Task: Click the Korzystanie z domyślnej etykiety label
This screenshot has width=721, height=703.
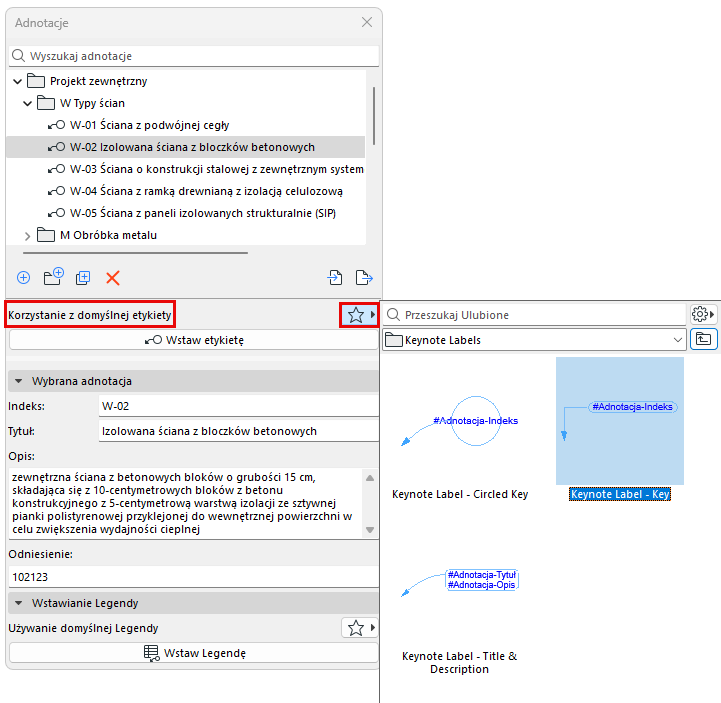Action: point(90,315)
